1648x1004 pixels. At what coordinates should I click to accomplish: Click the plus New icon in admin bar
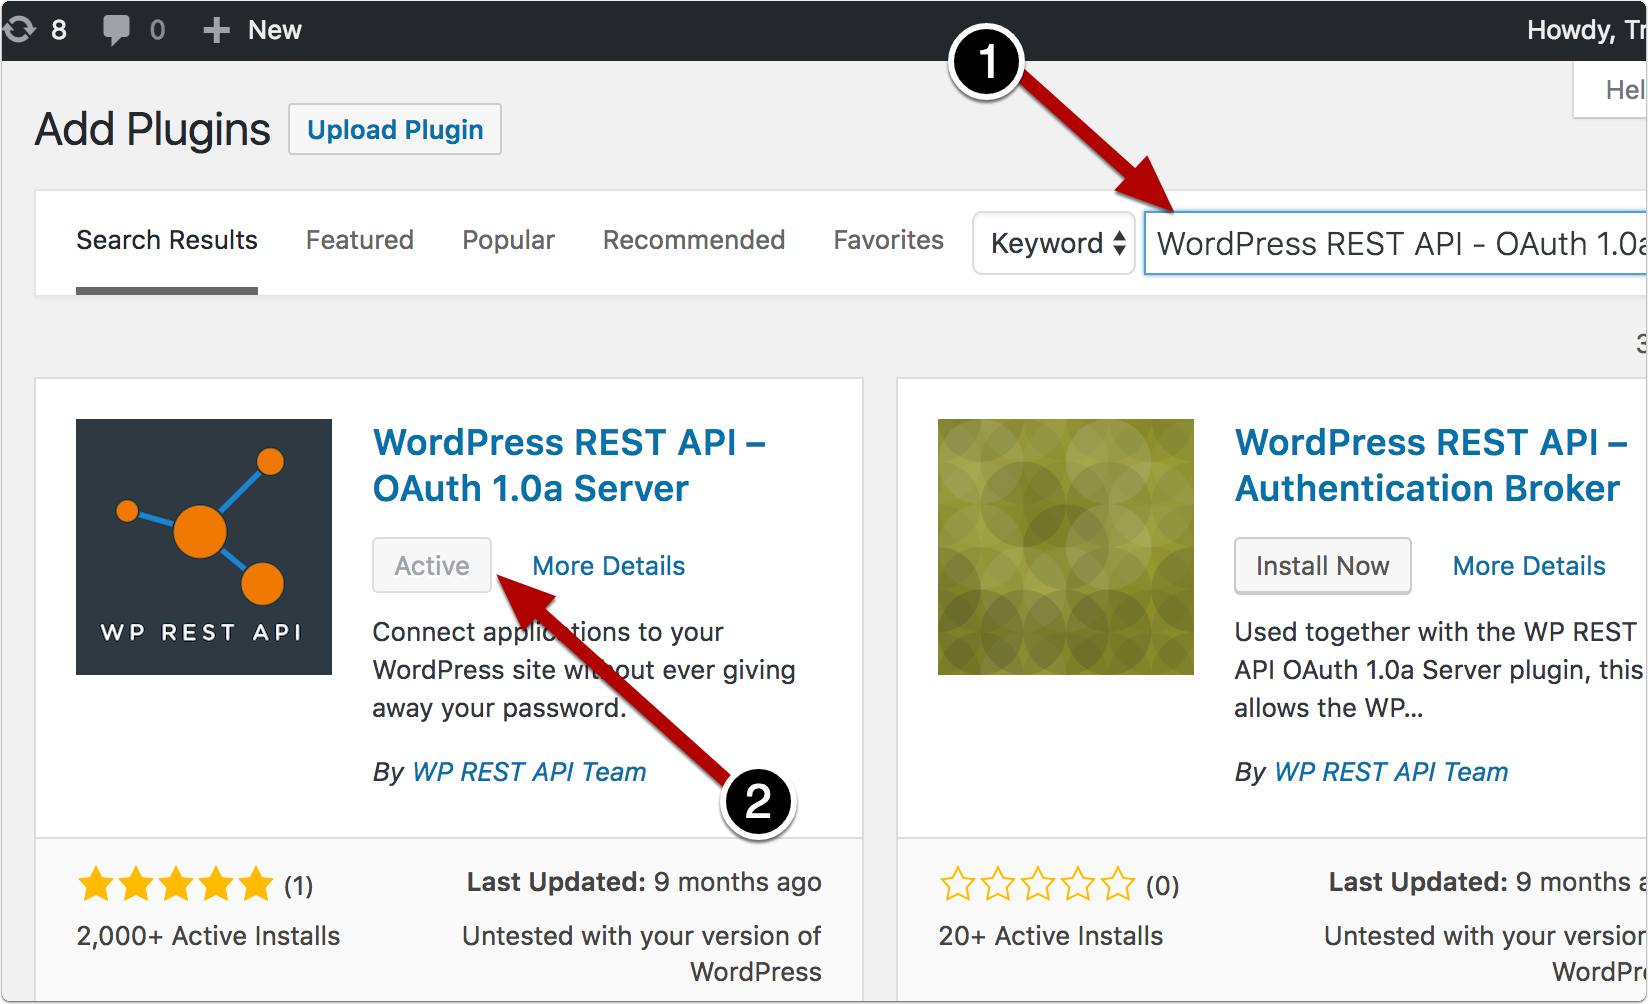point(216,30)
